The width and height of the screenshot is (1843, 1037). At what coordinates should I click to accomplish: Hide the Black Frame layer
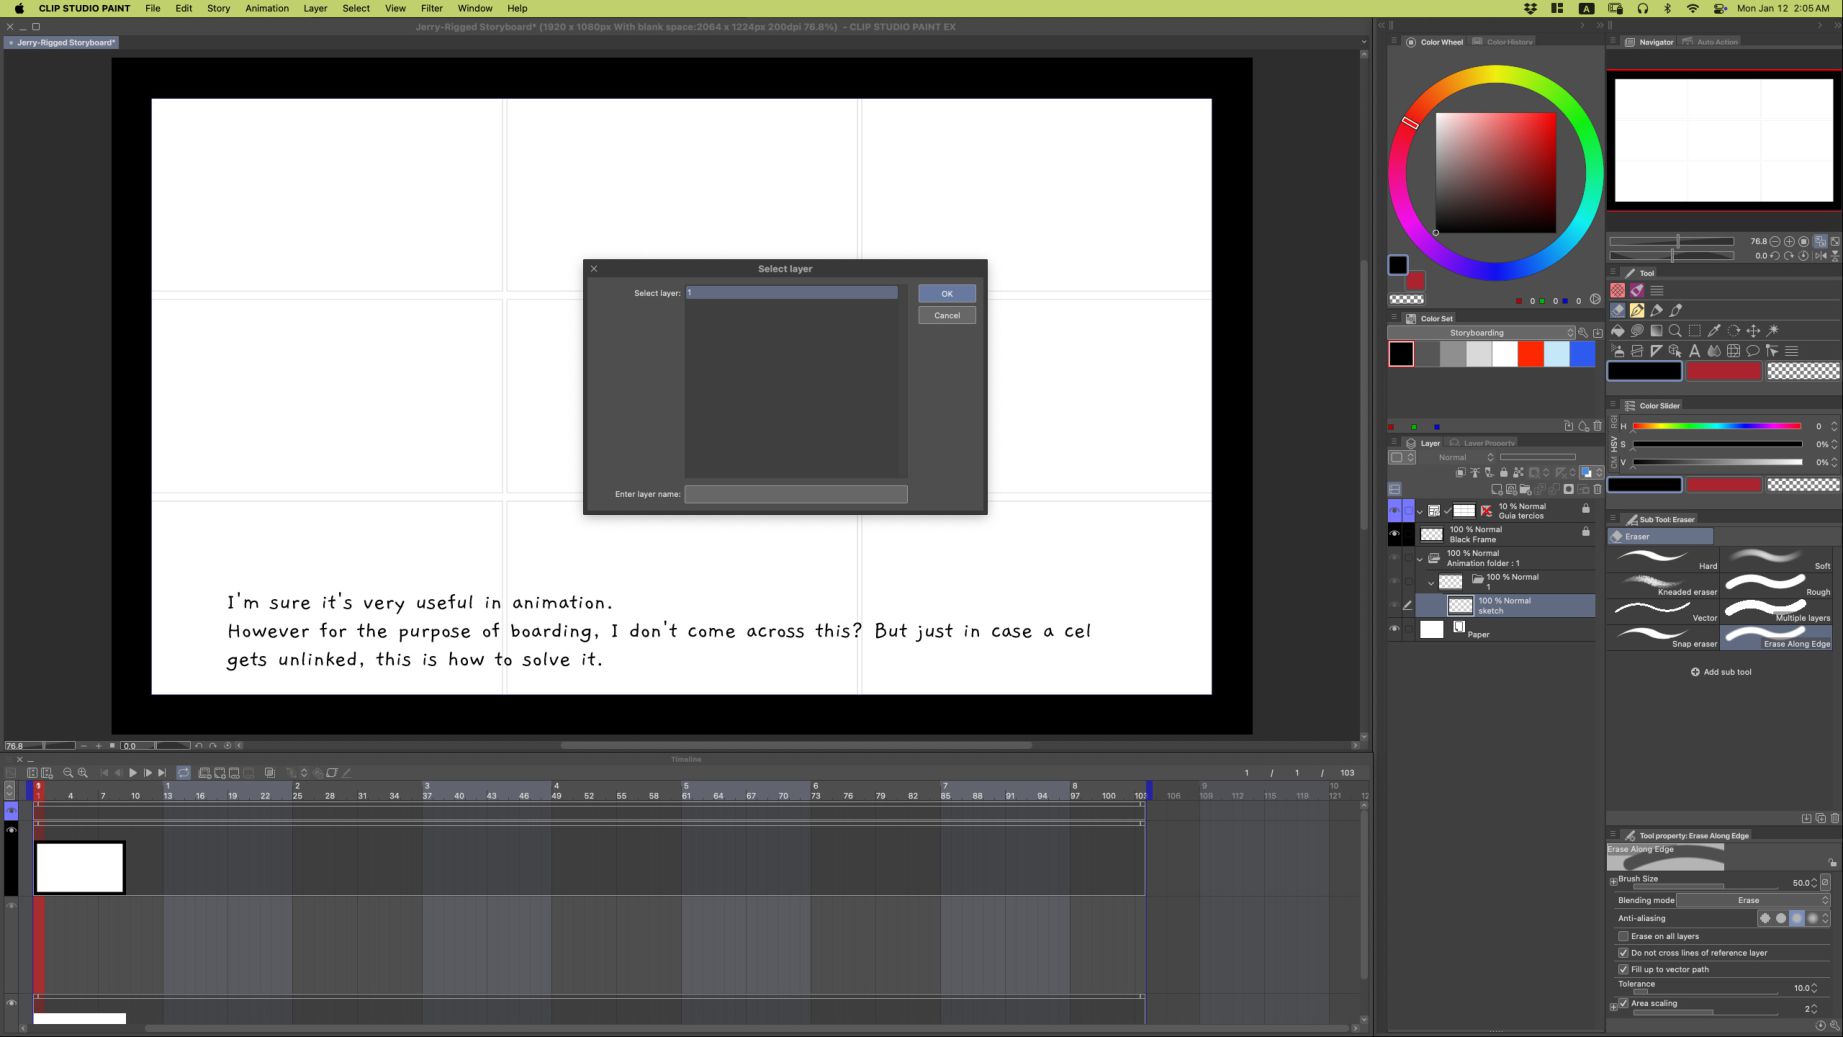[x=1394, y=534]
